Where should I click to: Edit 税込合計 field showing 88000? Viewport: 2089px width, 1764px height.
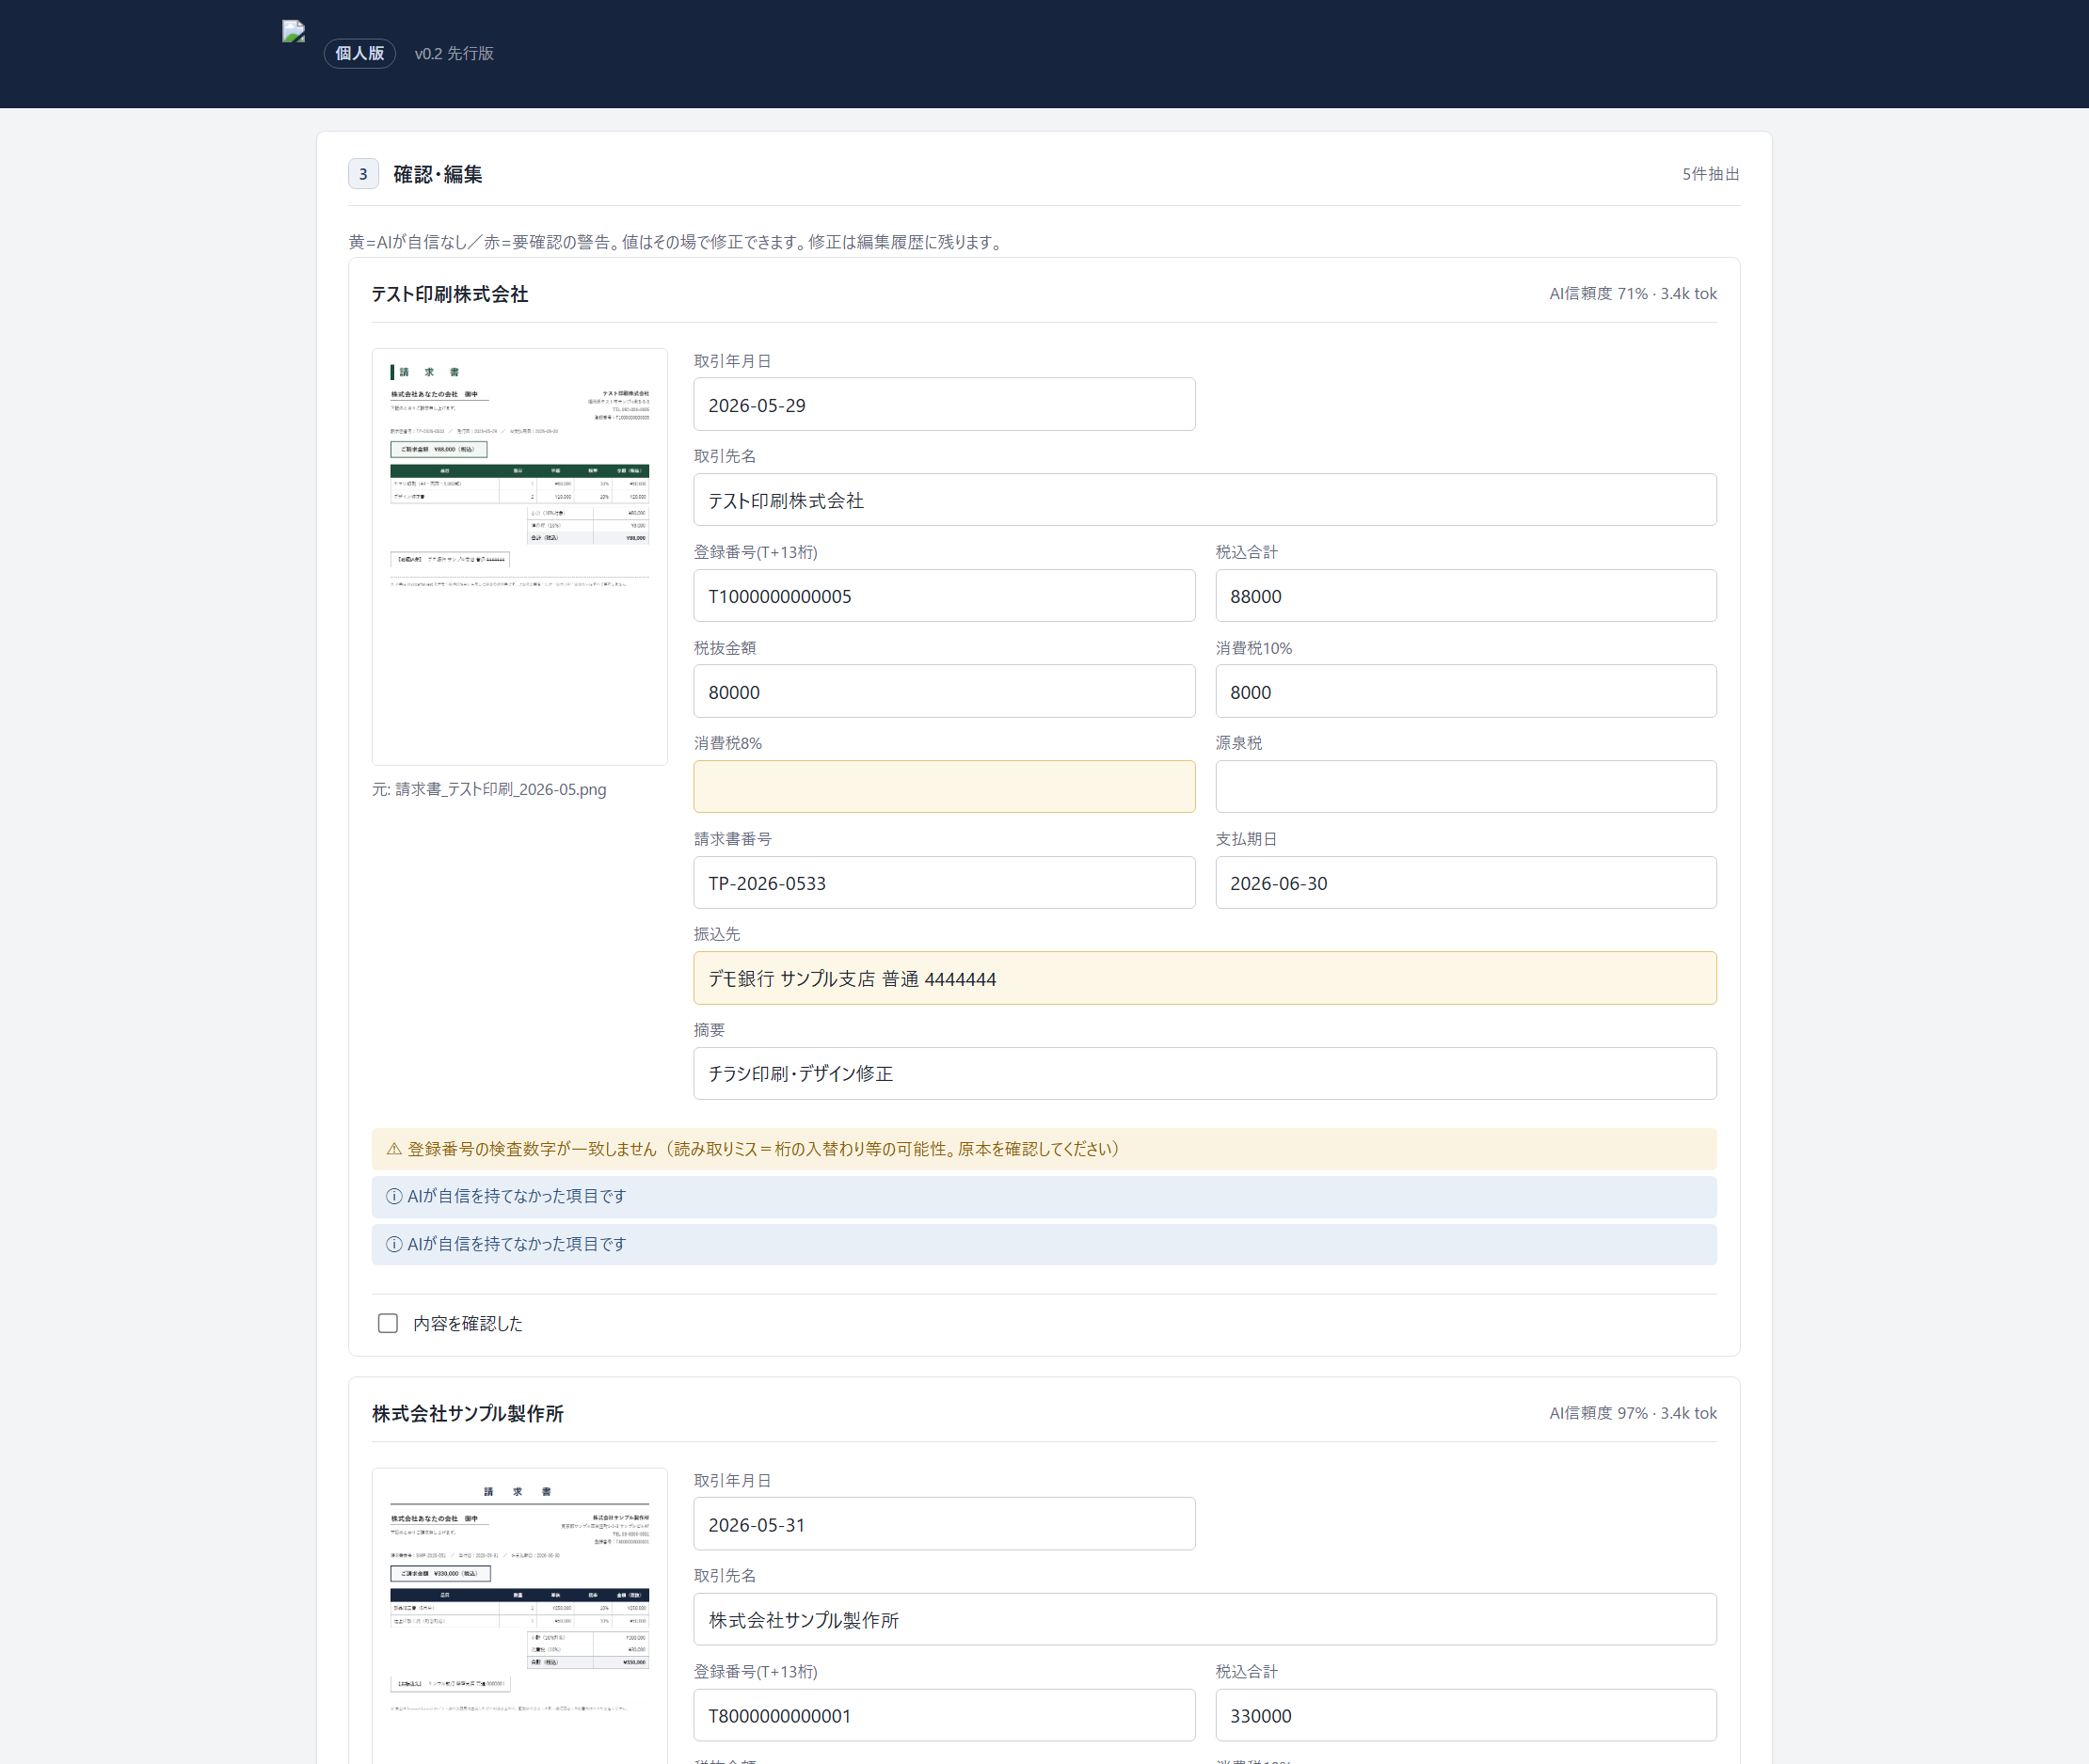[1465, 596]
